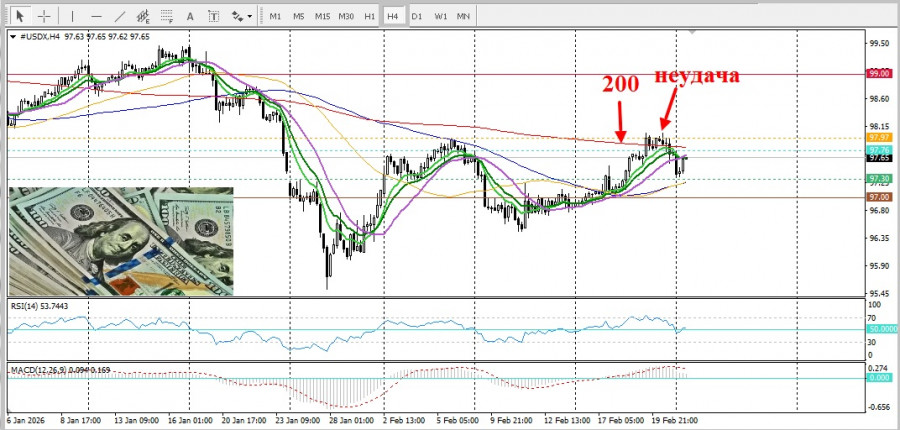
Task: Select the trendline drawing tool
Action: 120,16
